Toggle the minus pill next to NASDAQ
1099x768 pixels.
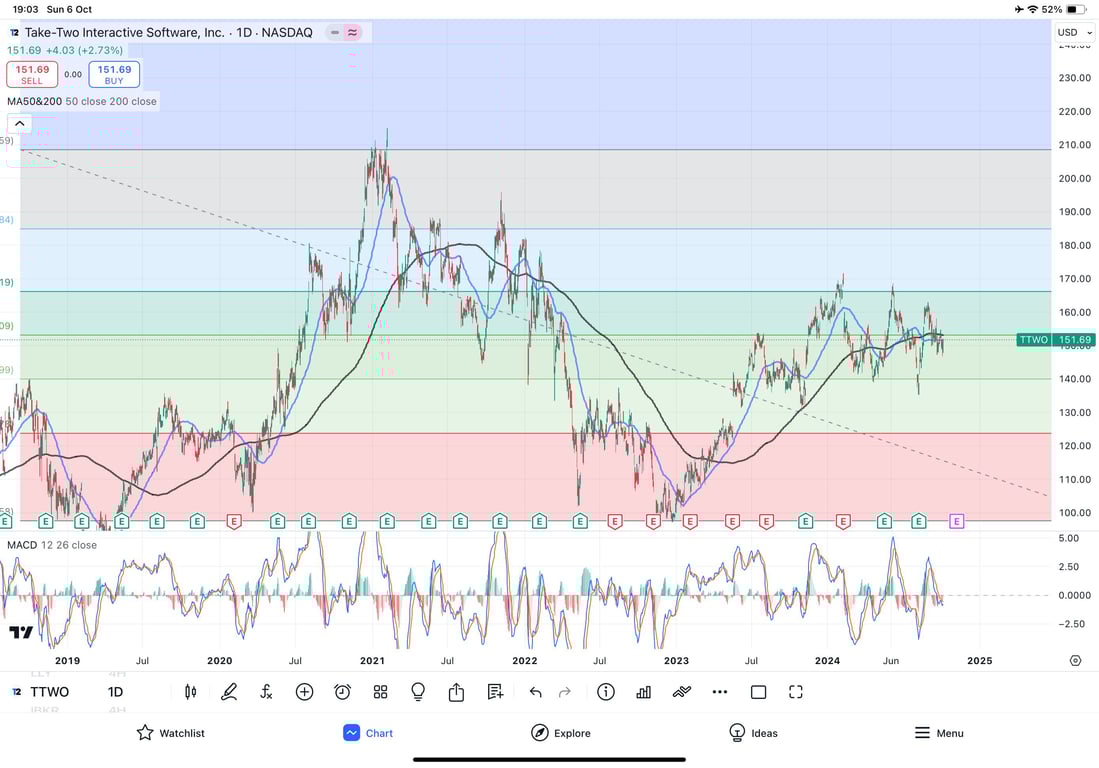(335, 32)
